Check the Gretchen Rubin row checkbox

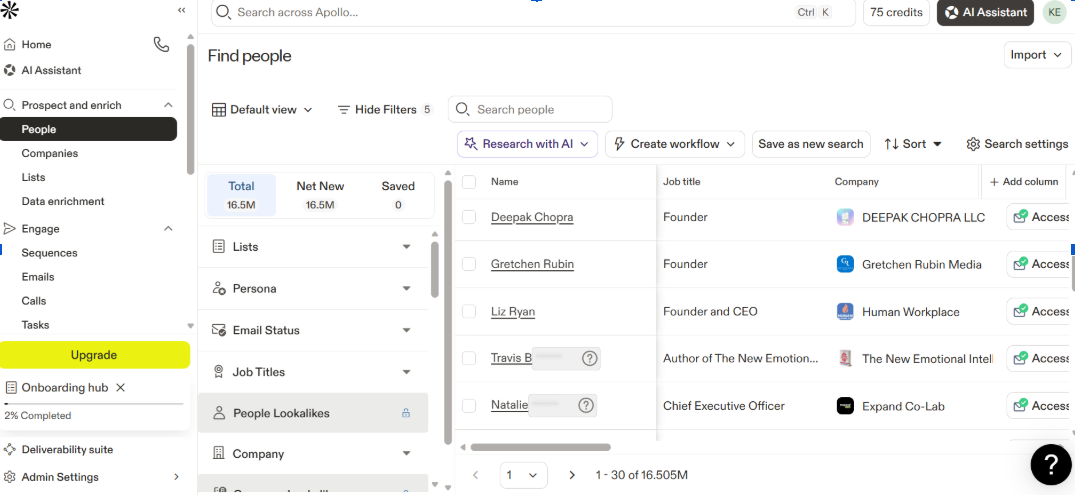pos(469,264)
